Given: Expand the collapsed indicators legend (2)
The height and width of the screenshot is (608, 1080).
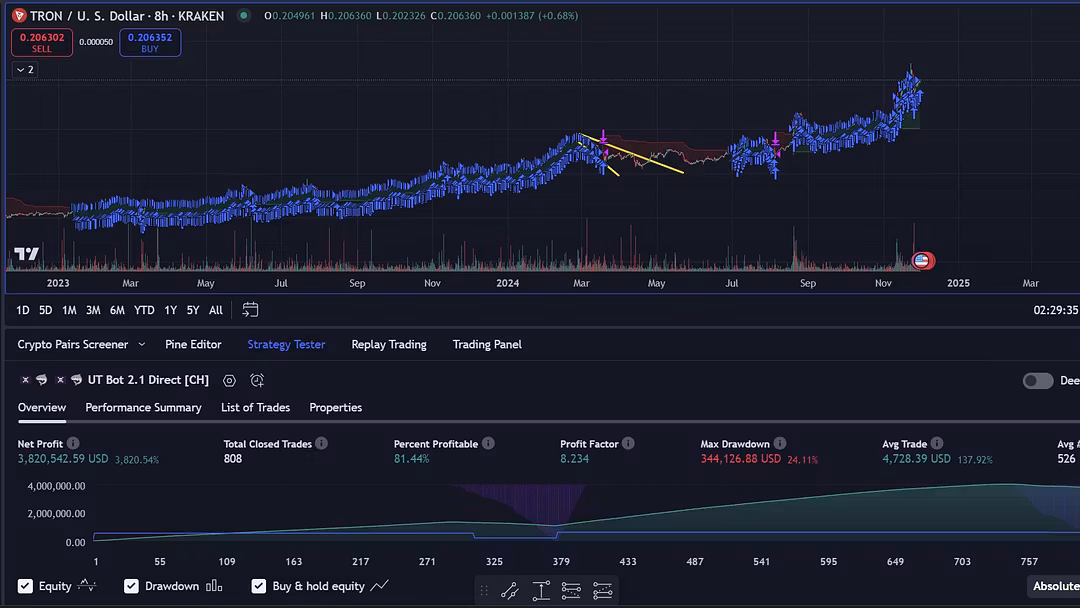Looking at the screenshot, I should tap(25, 70).
